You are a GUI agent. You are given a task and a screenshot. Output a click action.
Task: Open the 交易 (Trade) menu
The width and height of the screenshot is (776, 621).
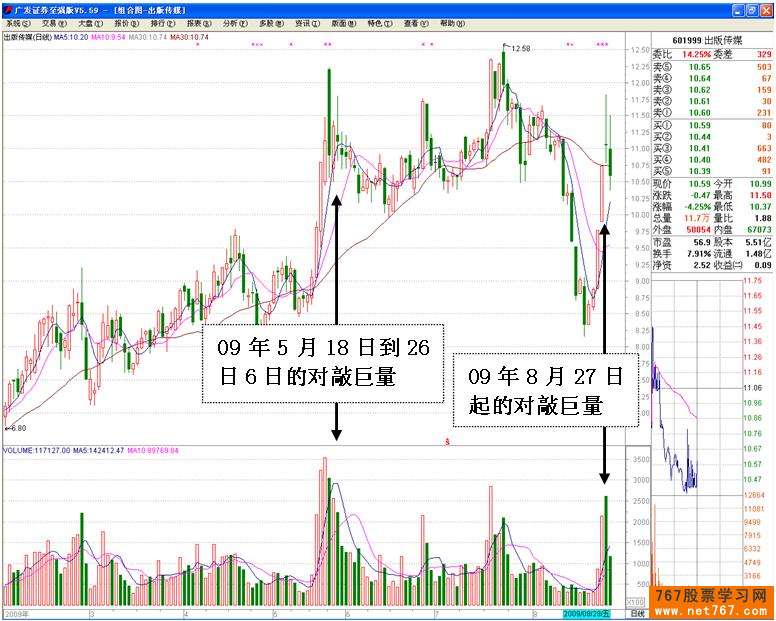pos(53,22)
